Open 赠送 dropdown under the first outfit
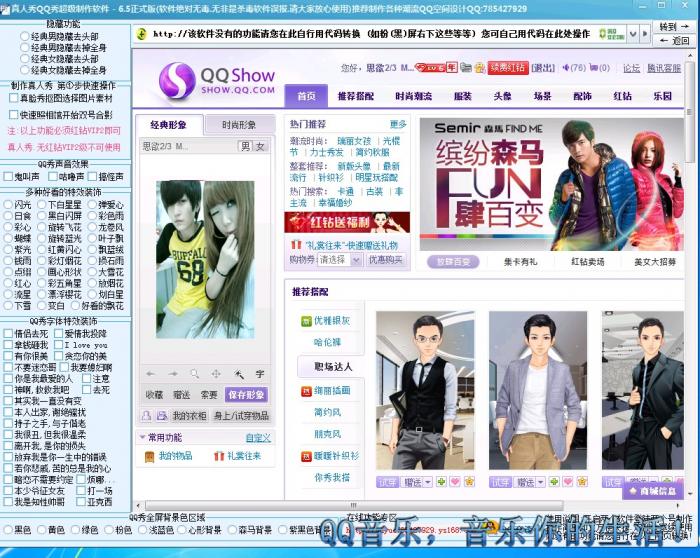The height and width of the screenshot is (558, 700). coord(428,482)
